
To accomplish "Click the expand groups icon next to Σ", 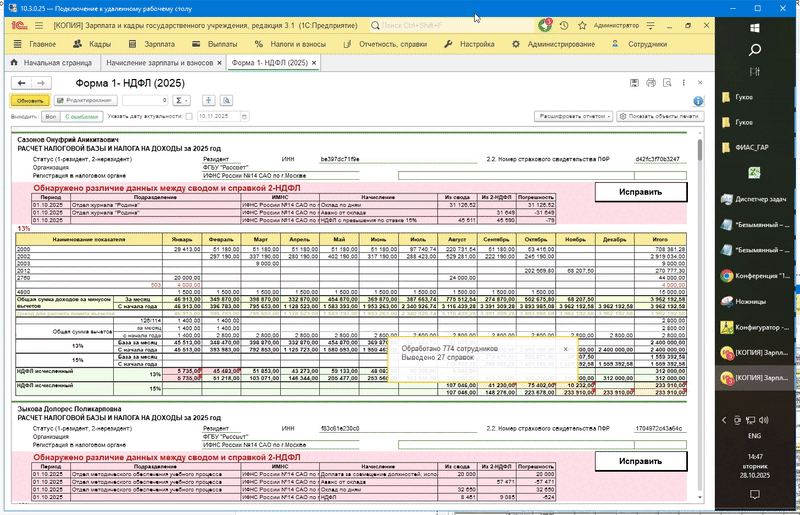I will click(208, 101).
